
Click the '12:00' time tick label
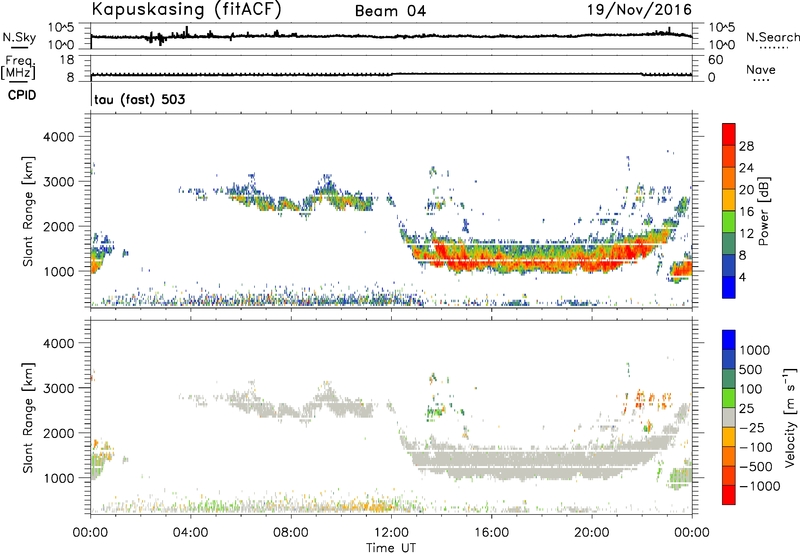tap(391, 533)
